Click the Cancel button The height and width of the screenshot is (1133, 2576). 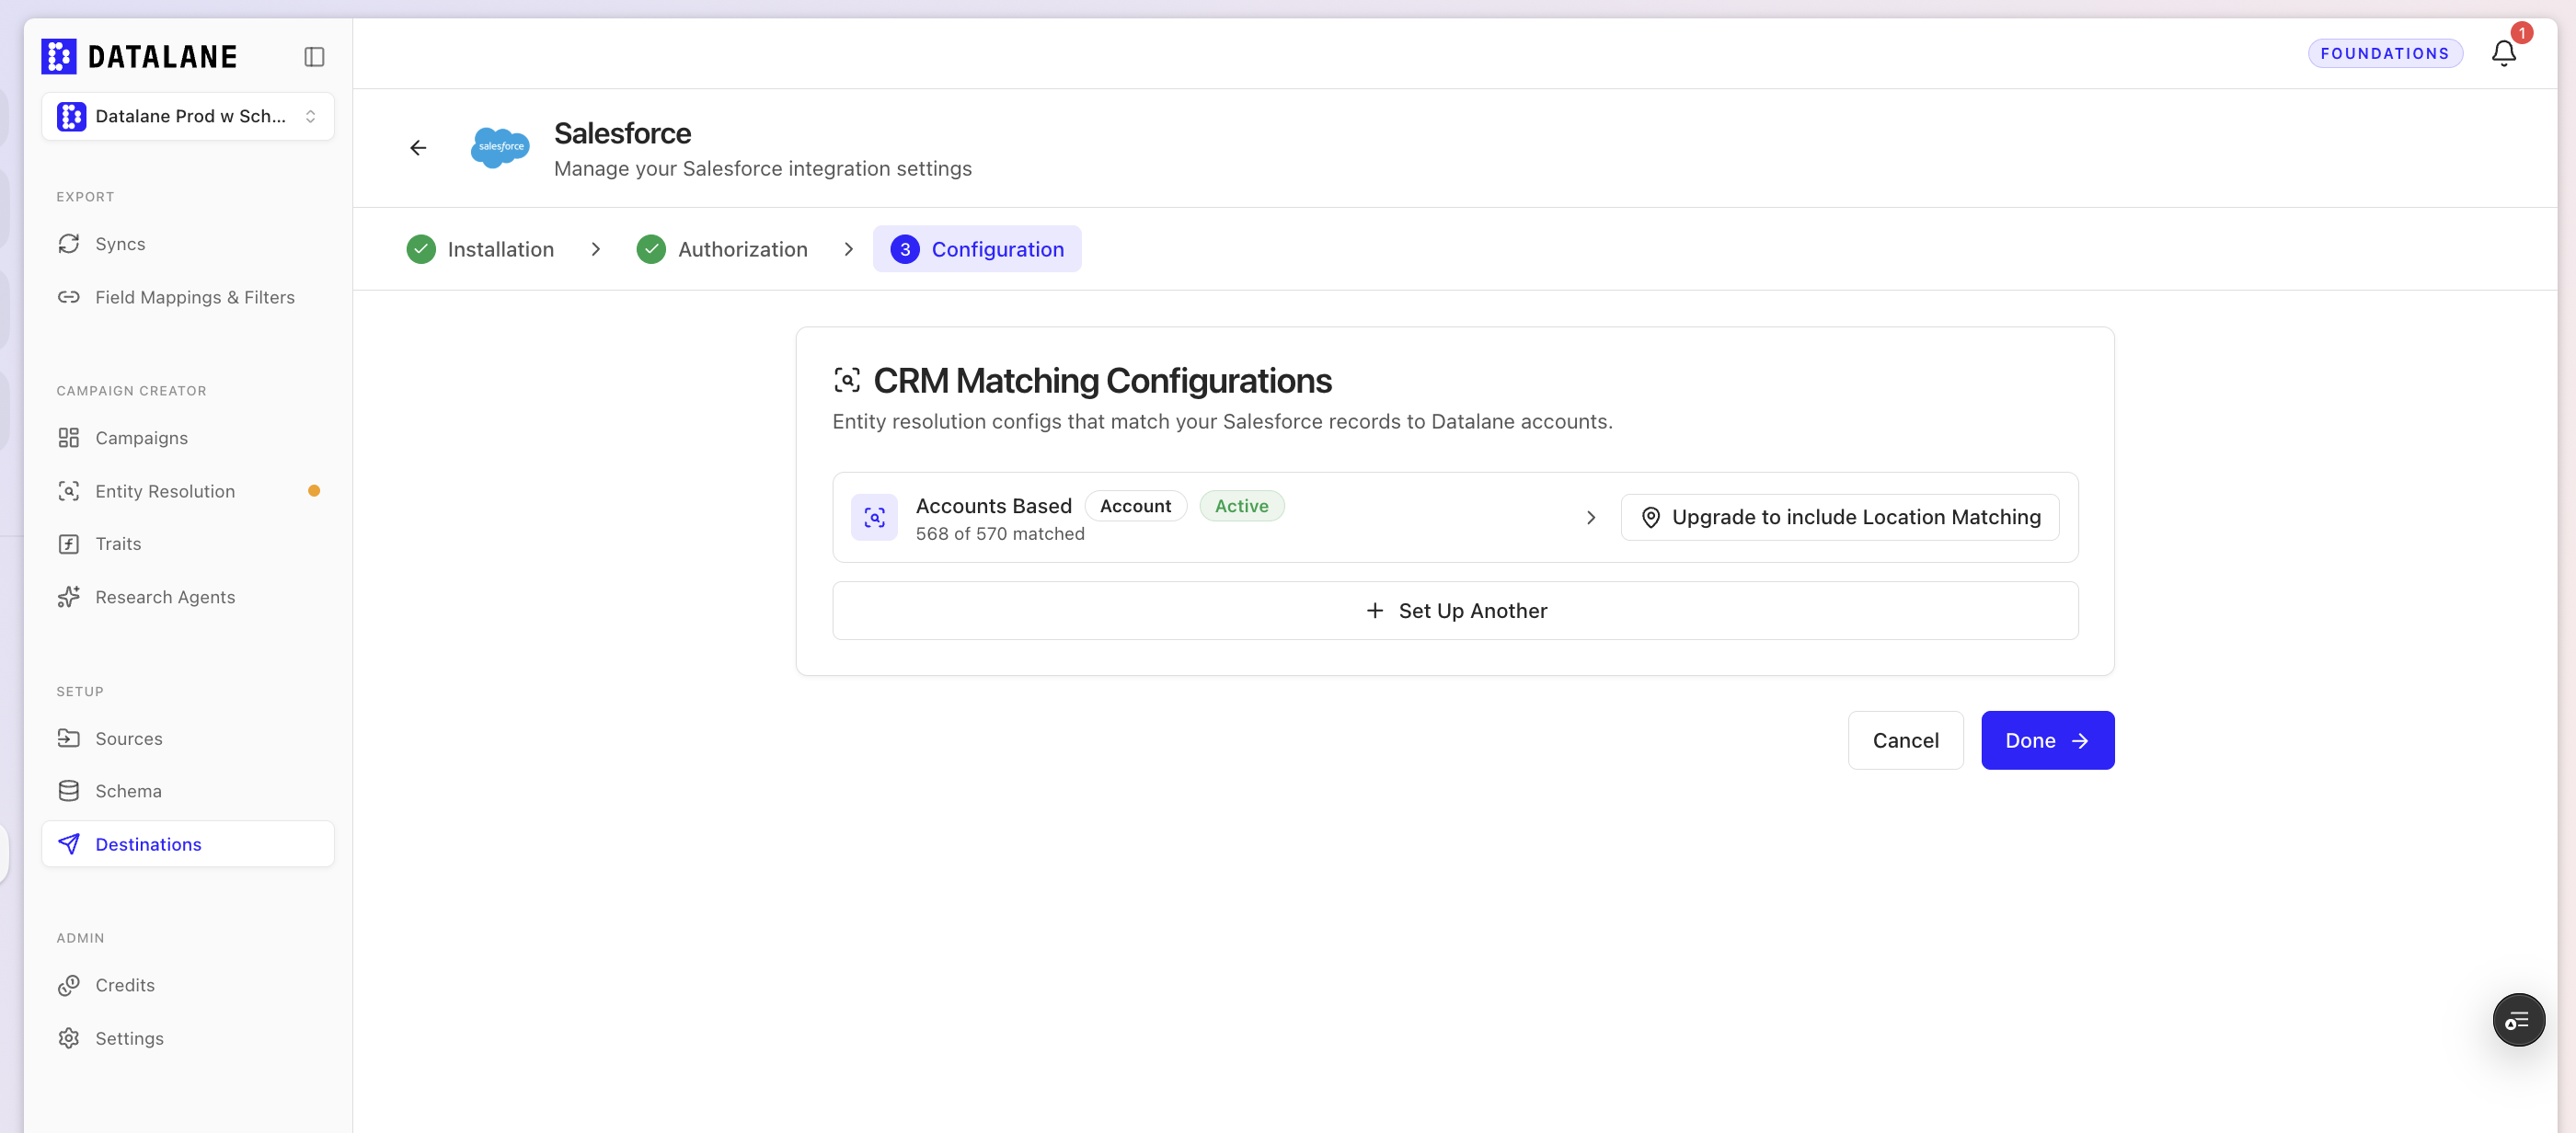click(1906, 741)
